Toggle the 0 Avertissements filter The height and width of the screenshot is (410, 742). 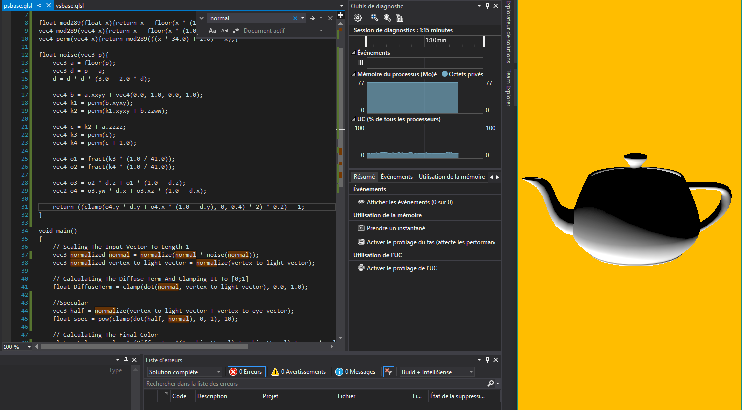coord(299,372)
